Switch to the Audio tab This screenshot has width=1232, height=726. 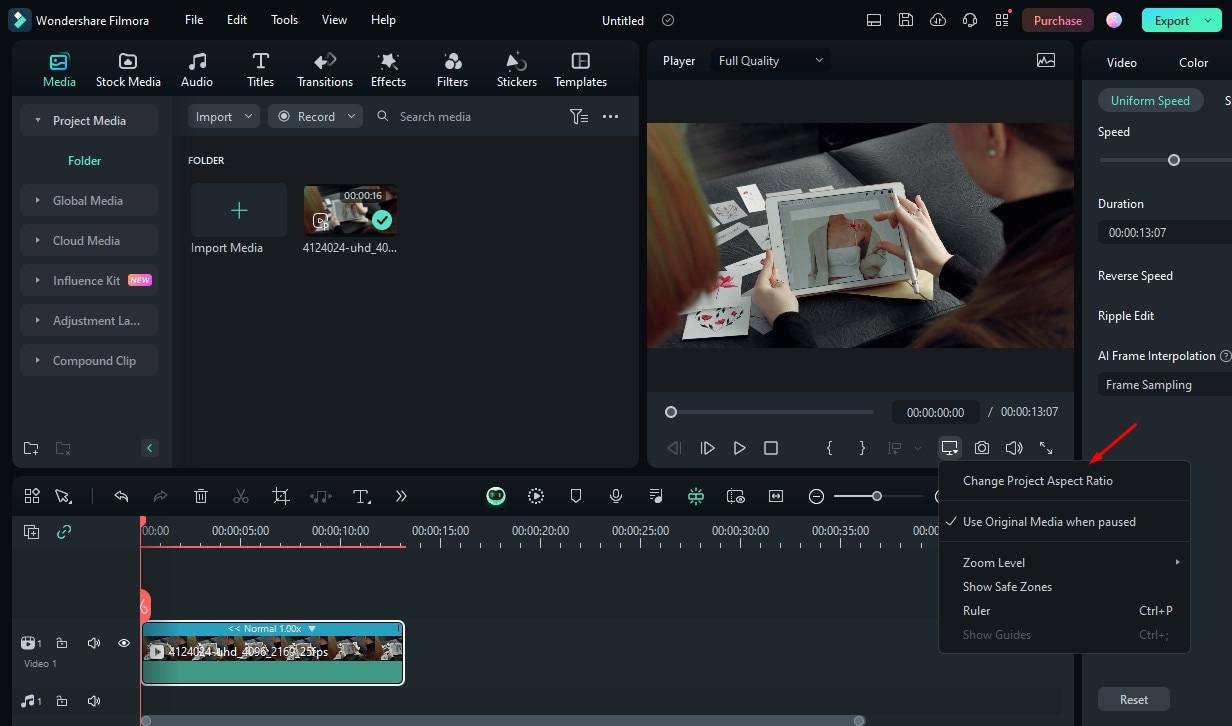197,70
